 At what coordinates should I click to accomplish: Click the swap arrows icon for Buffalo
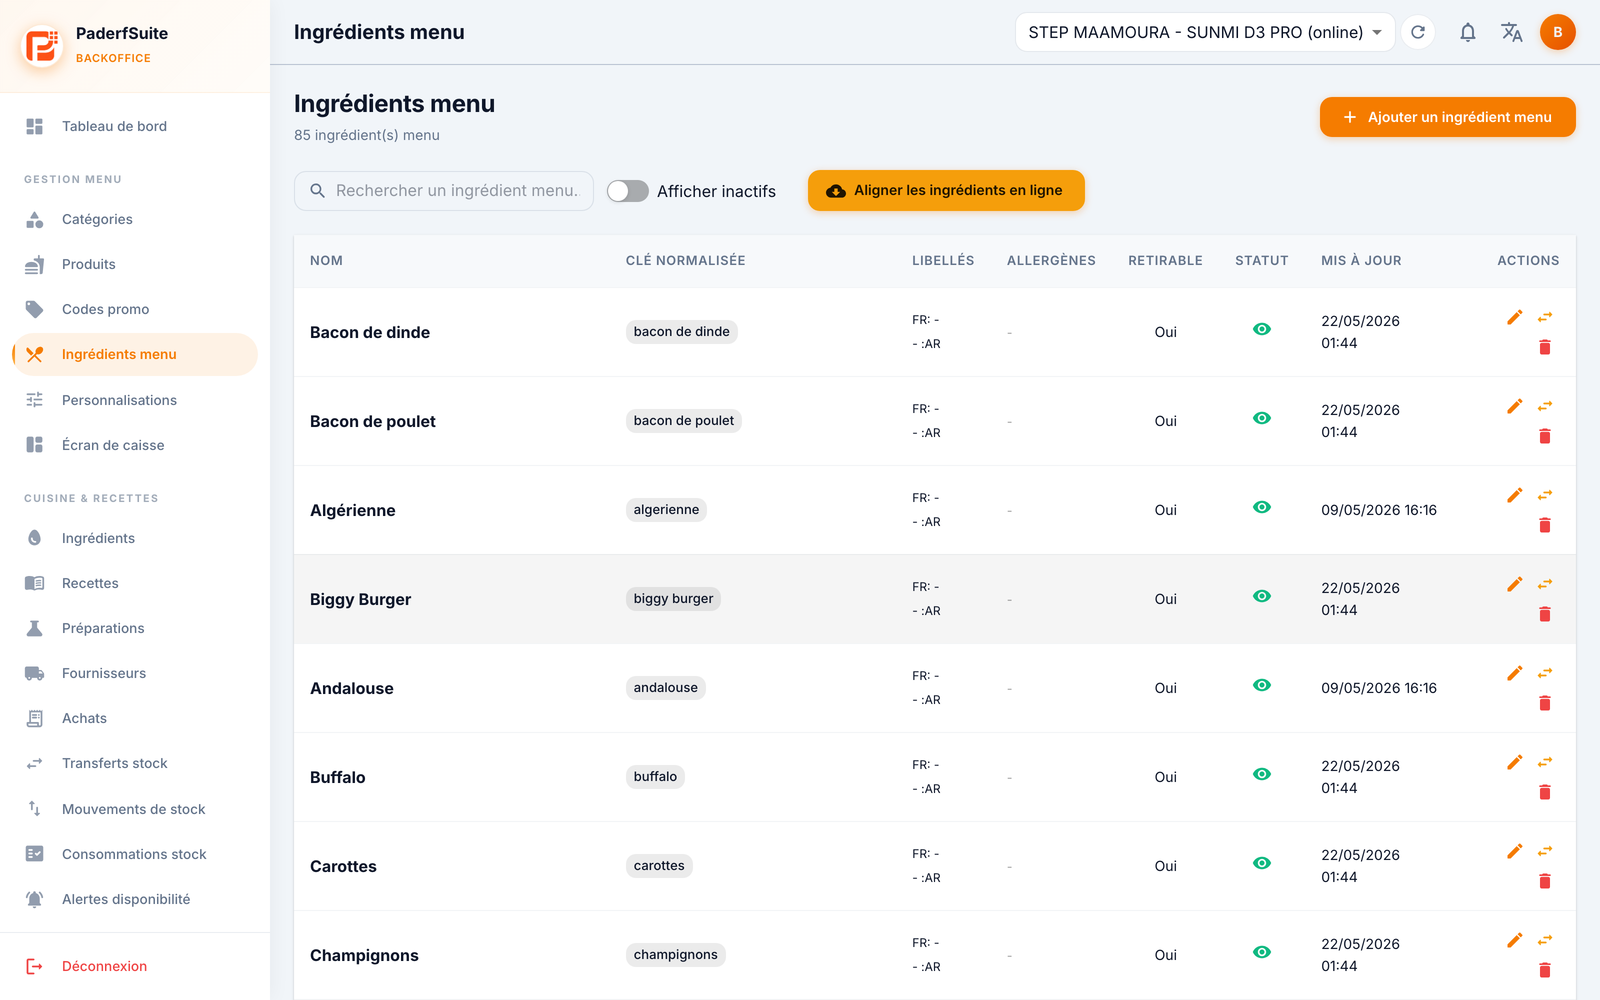(x=1545, y=762)
